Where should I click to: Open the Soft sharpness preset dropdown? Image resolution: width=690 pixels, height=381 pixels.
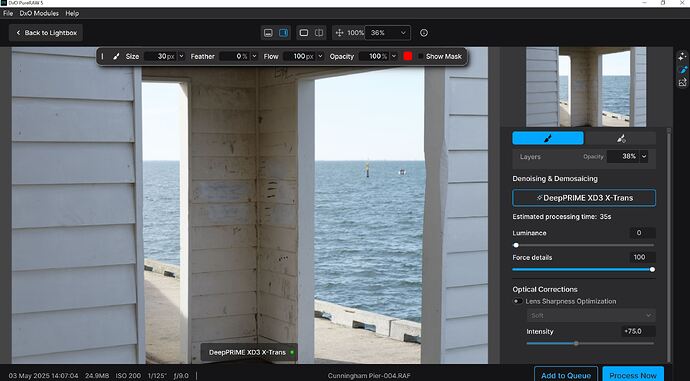pos(591,315)
